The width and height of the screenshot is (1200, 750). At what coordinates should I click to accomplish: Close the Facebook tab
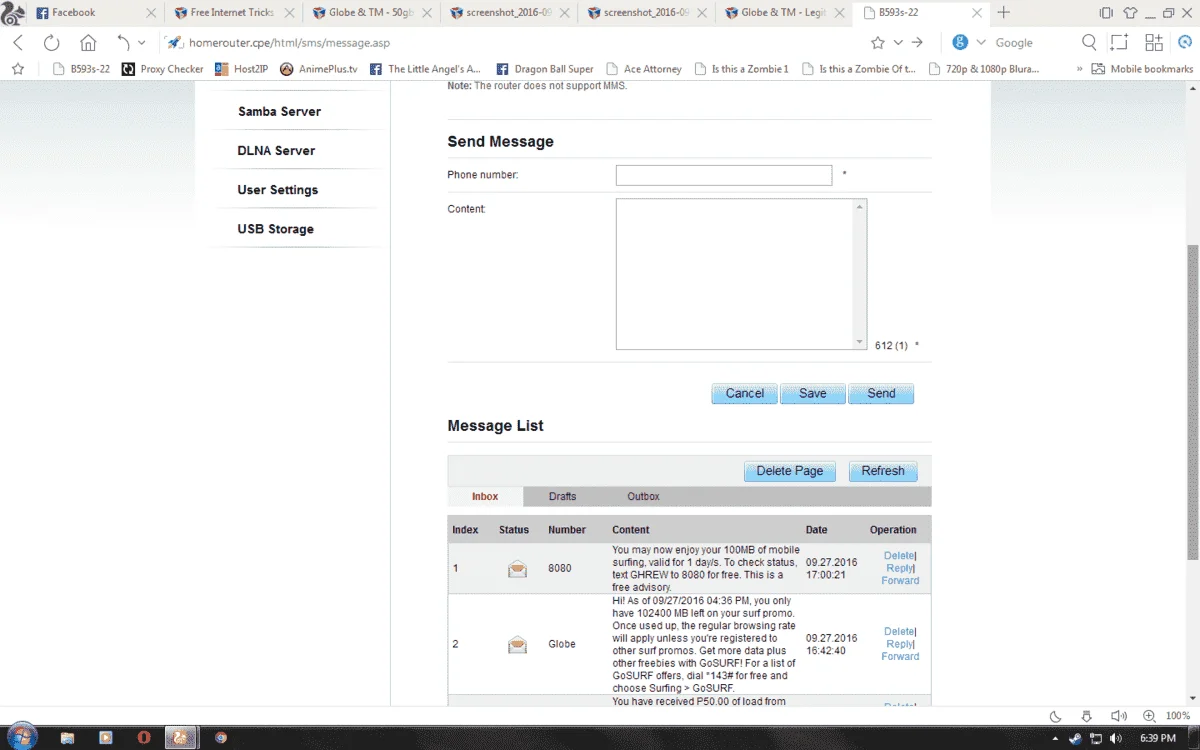(x=150, y=13)
